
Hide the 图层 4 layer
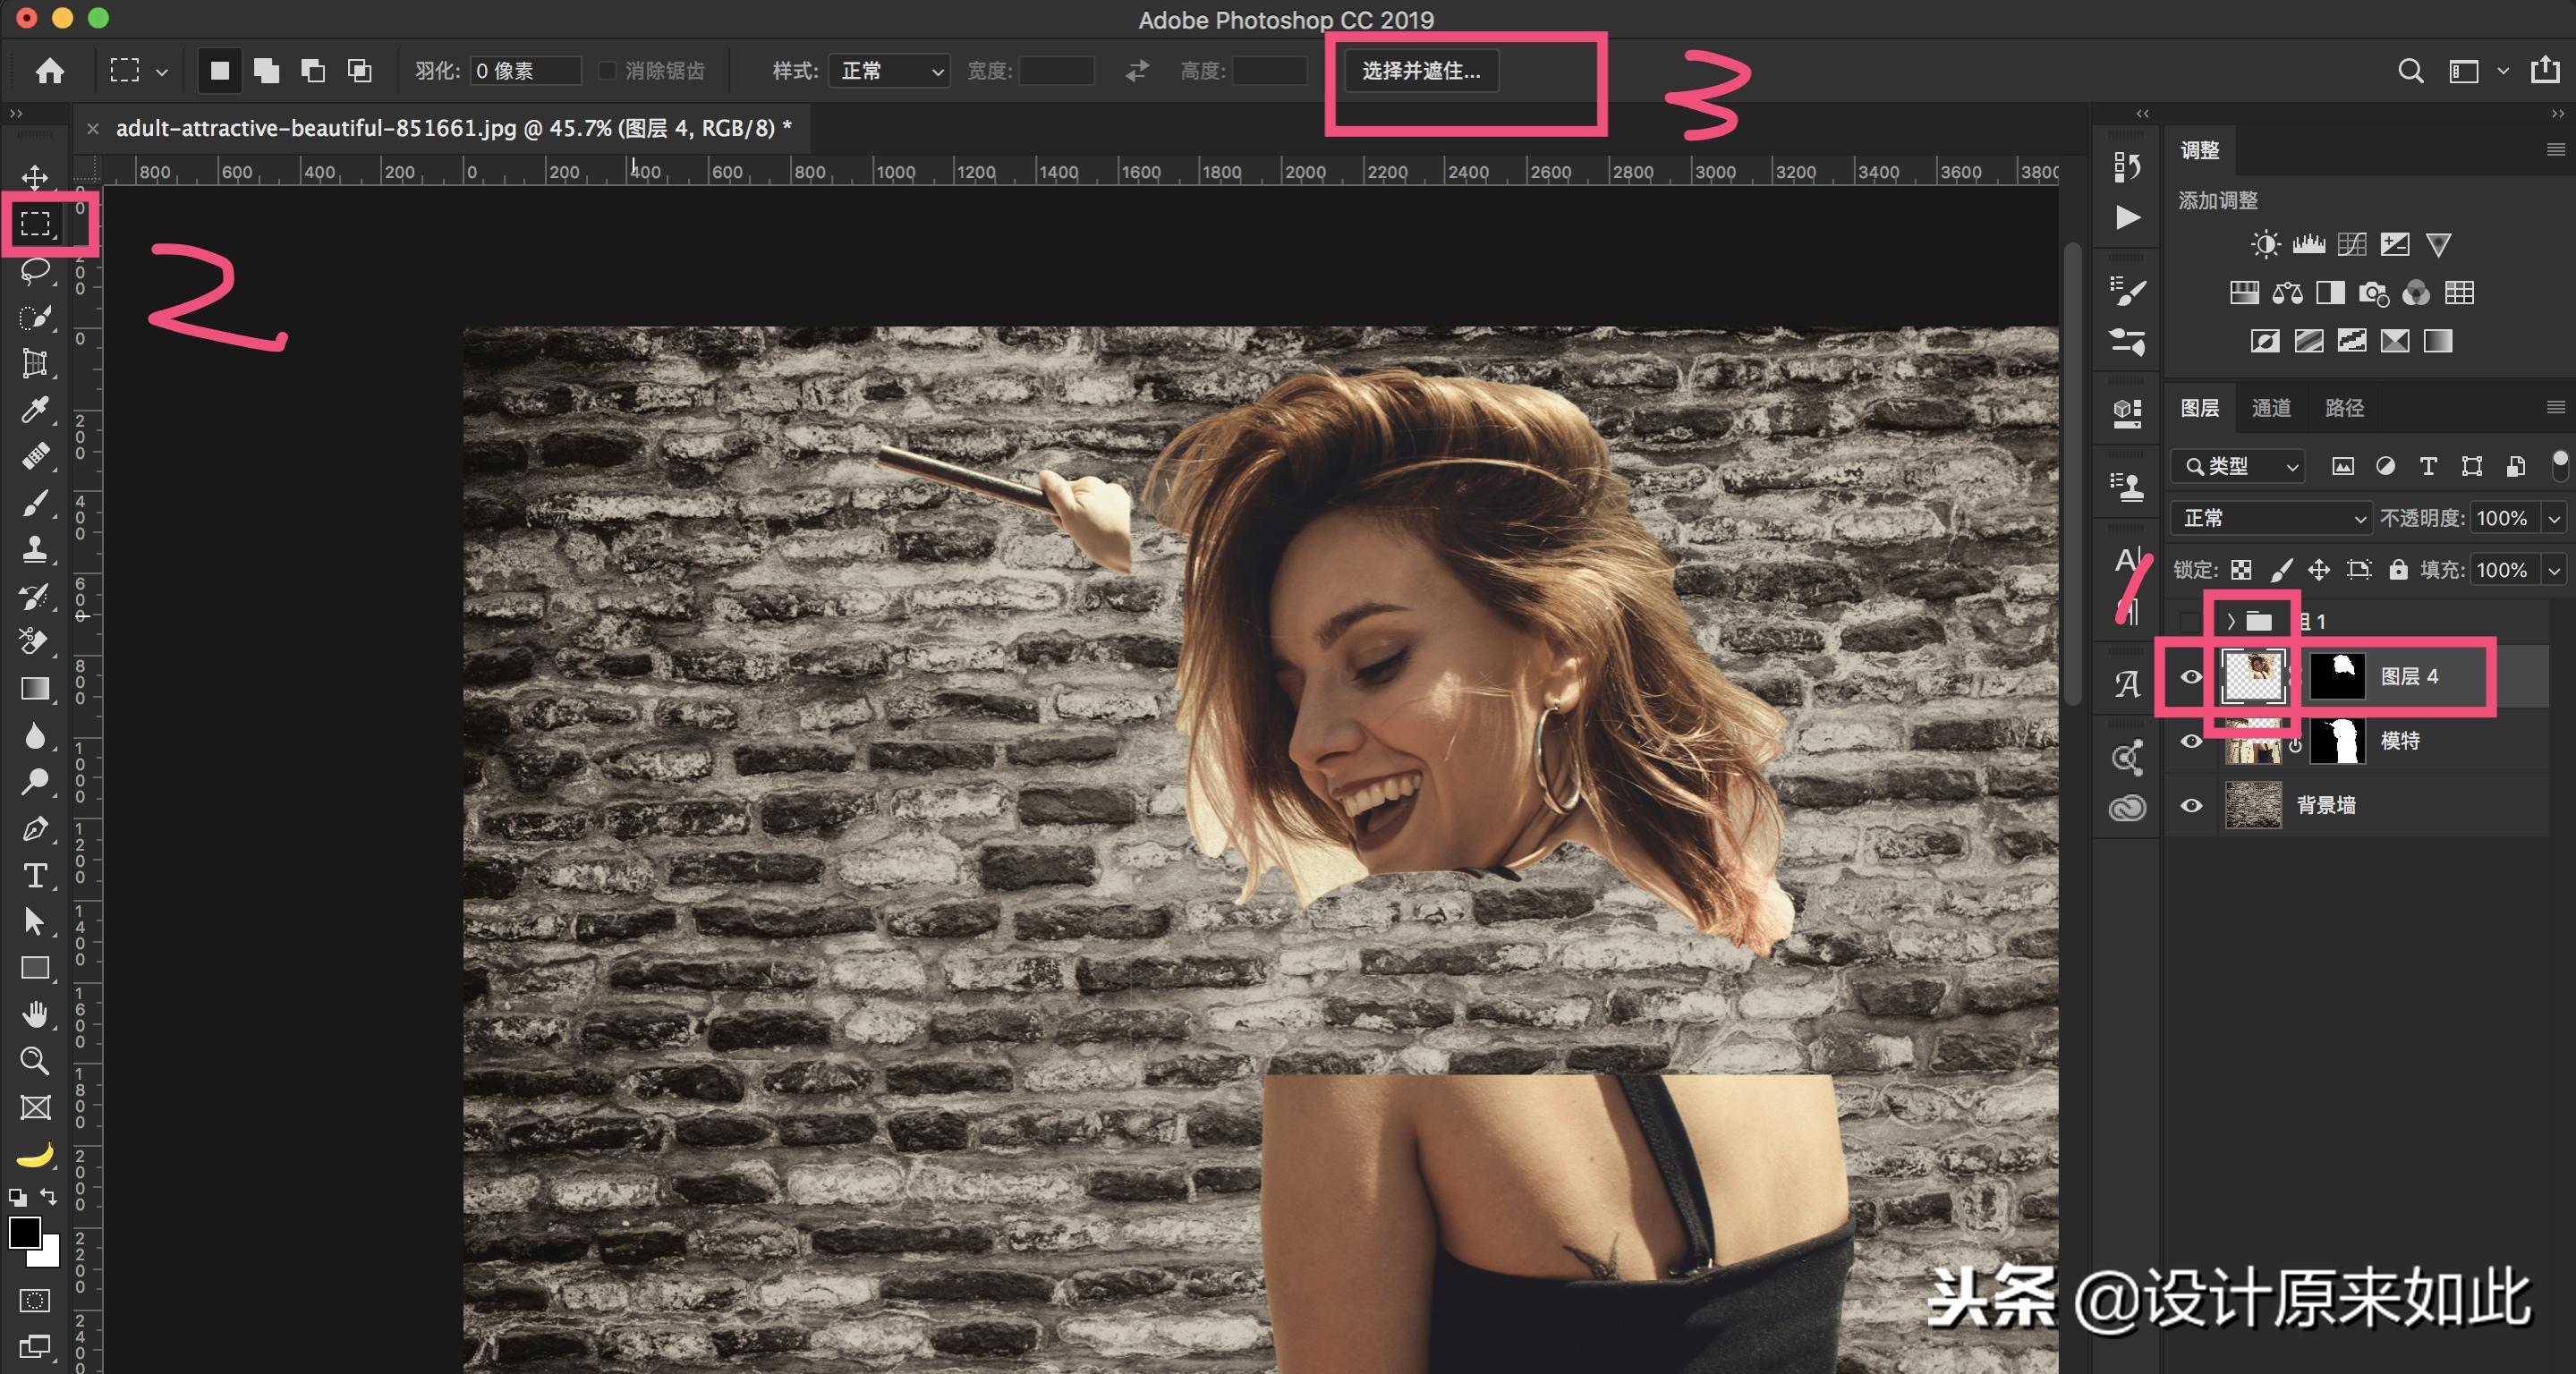(x=2191, y=677)
